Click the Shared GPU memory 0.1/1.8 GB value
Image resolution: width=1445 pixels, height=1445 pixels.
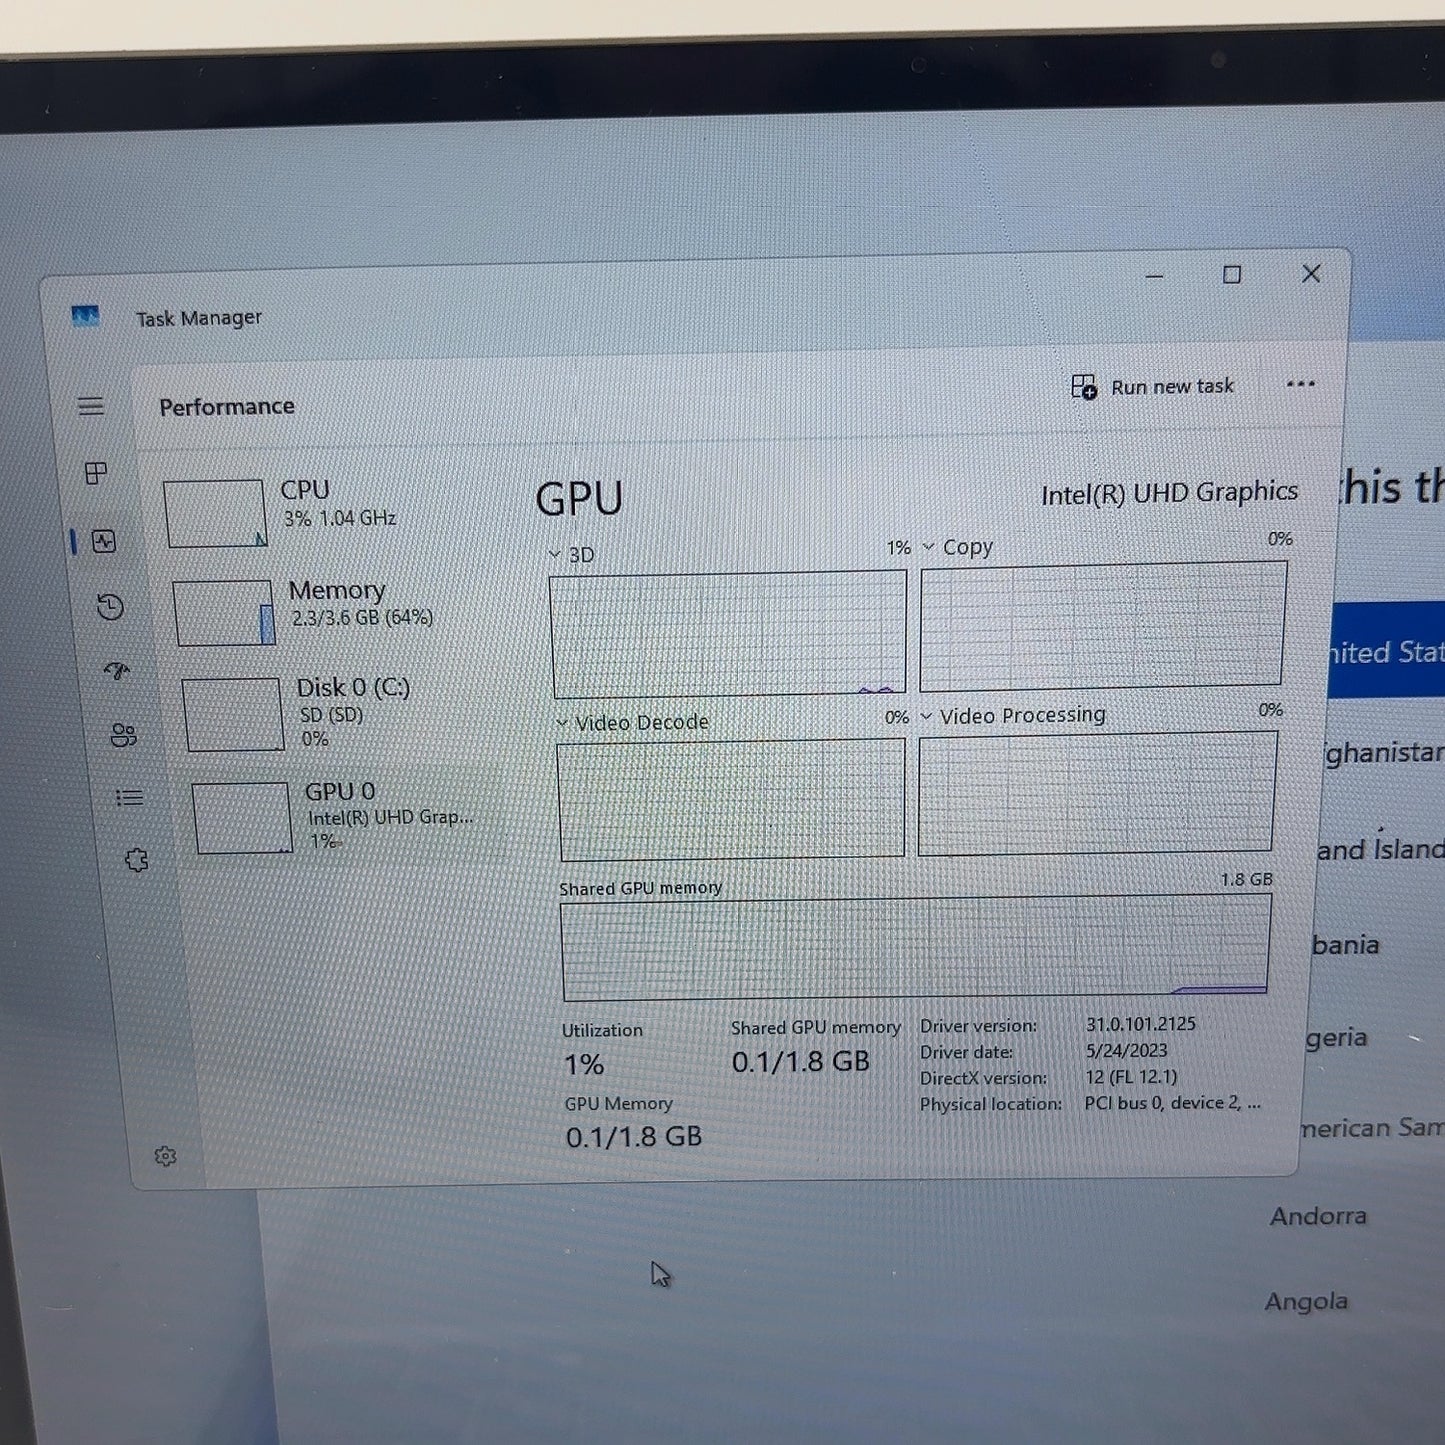click(801, 1062)
